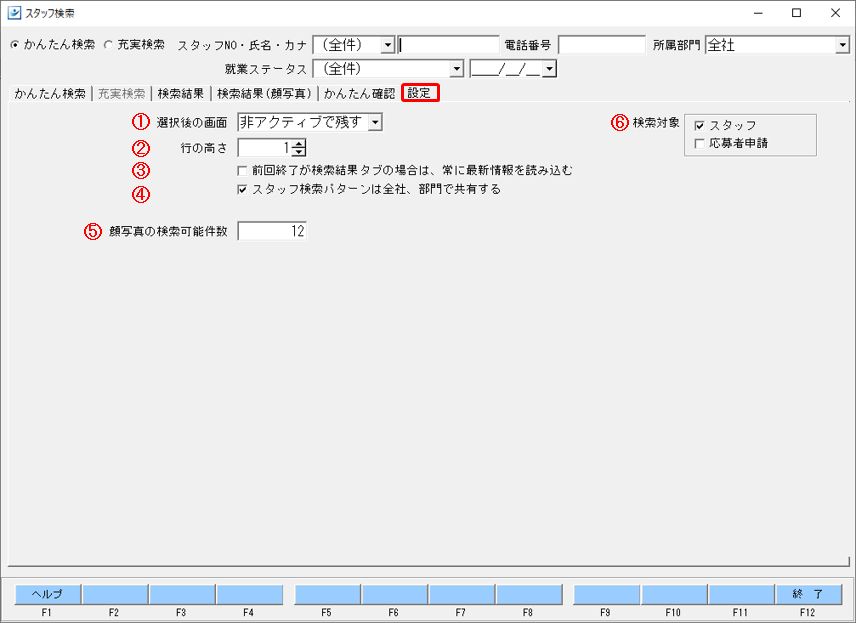Click the blank F10 function button
The image size is (856, 623).
coord(674,594)
